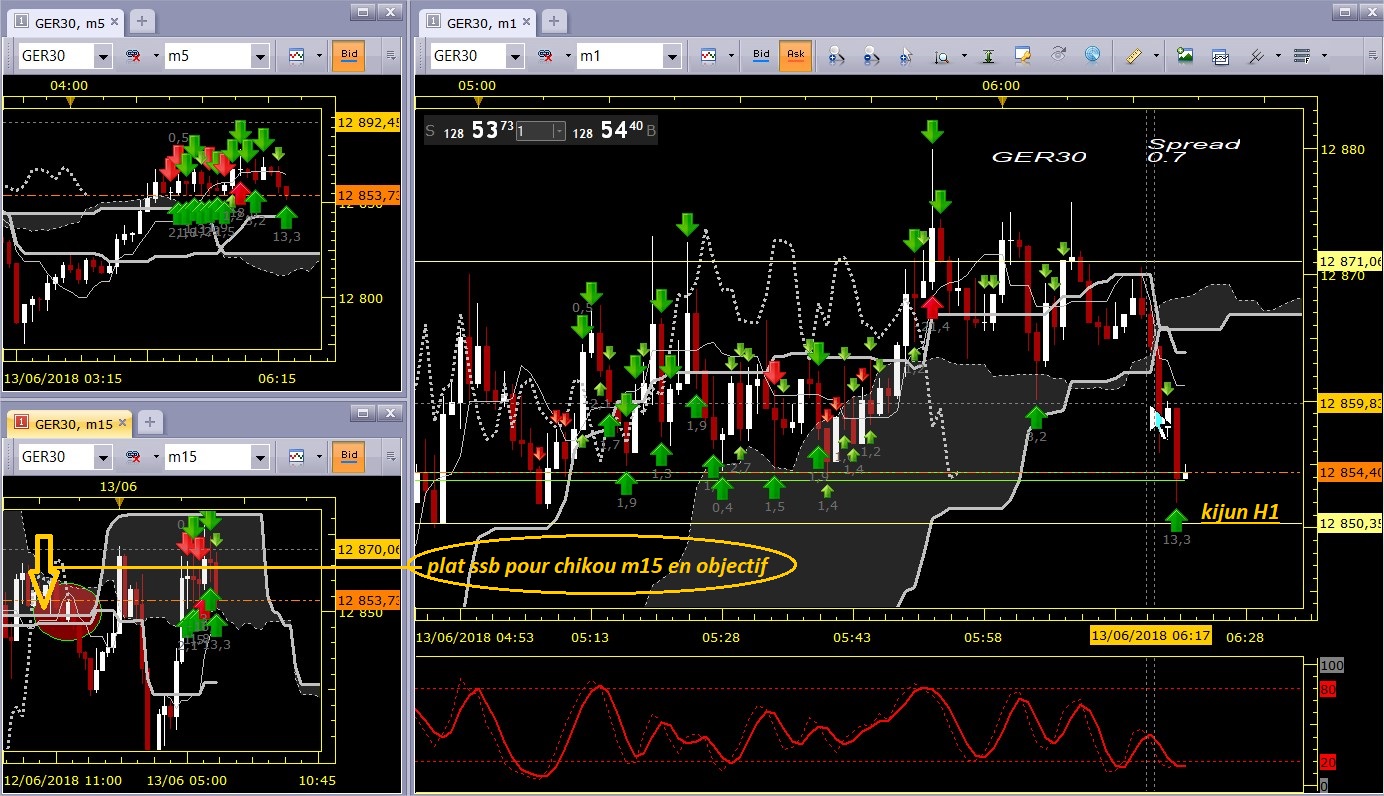The image size is (1384, 796).
Task: Click the 13/06/2018 06:17 crosshair time label
Action: point(1150,636)
